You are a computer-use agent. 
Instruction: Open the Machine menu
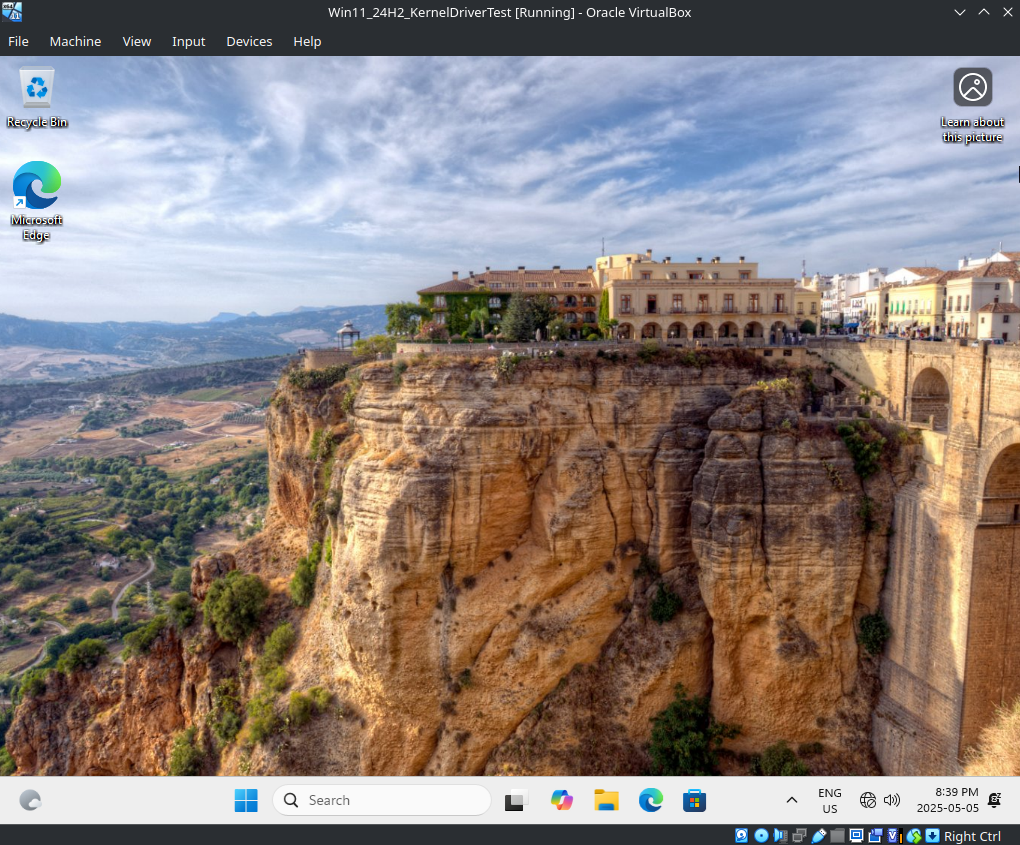pyautogui.click(x=75, y=41)
